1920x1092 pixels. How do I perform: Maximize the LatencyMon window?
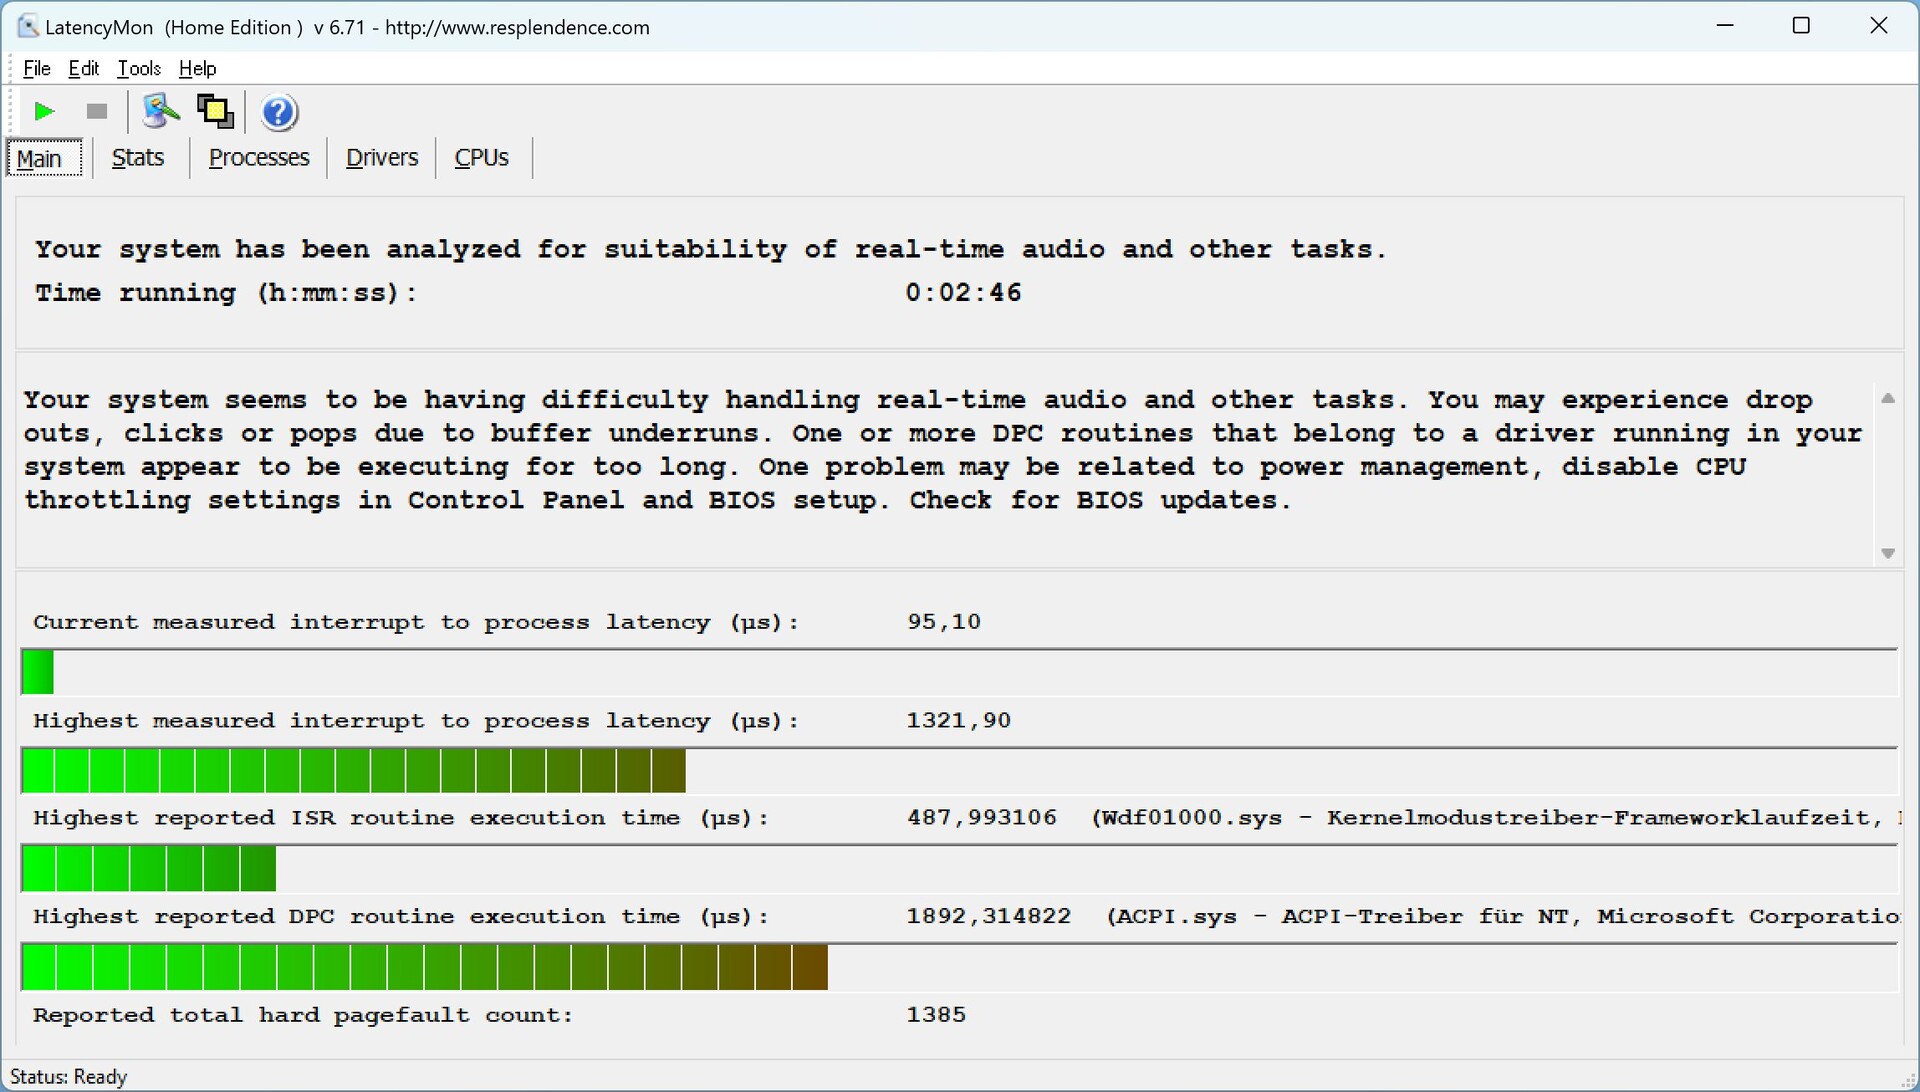tap(1801, 27)
